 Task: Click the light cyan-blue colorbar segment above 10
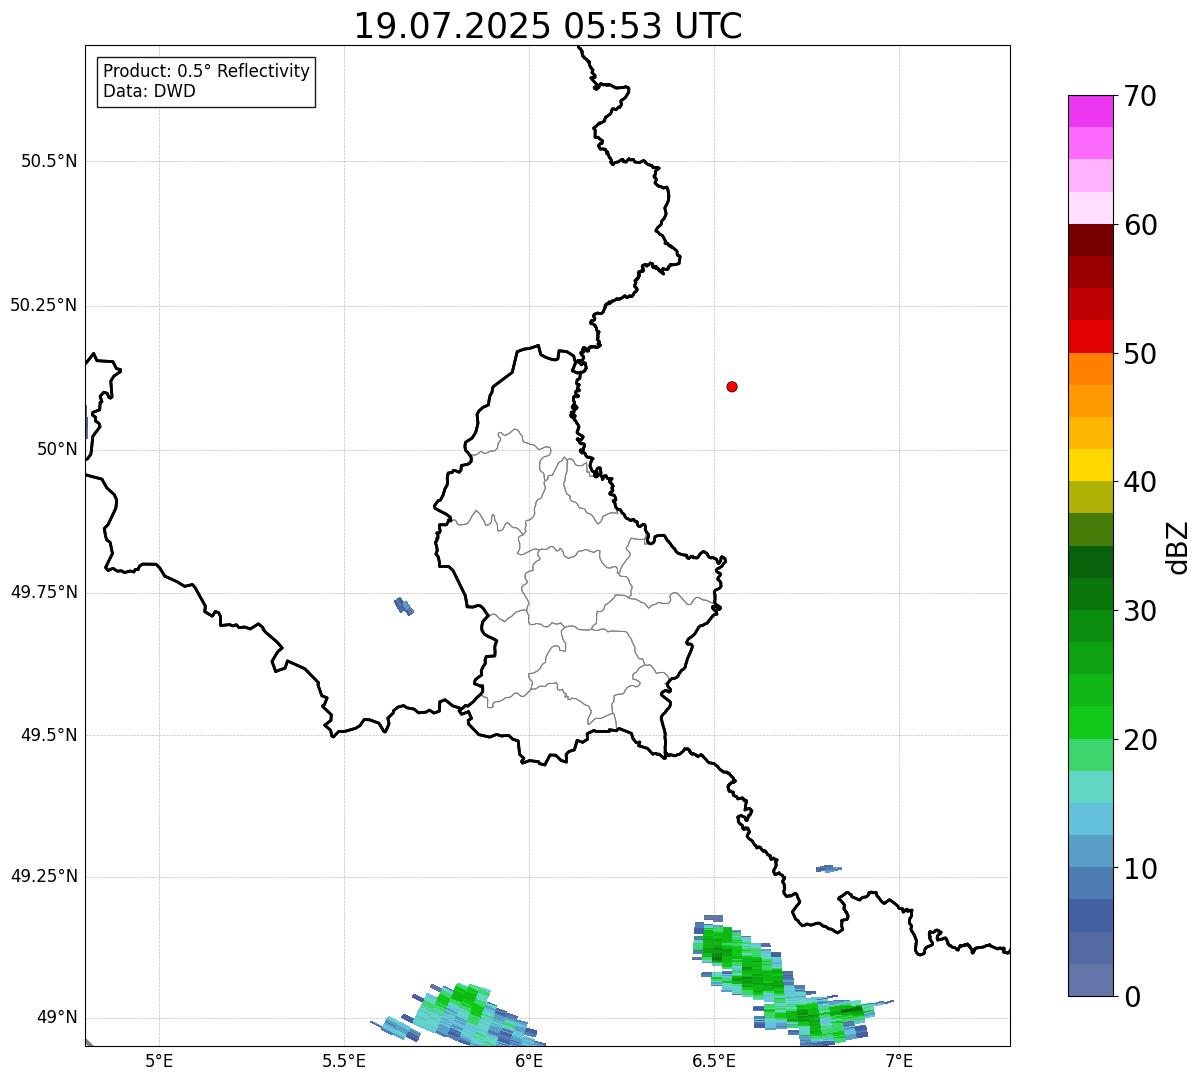[x=1090, y=820]
